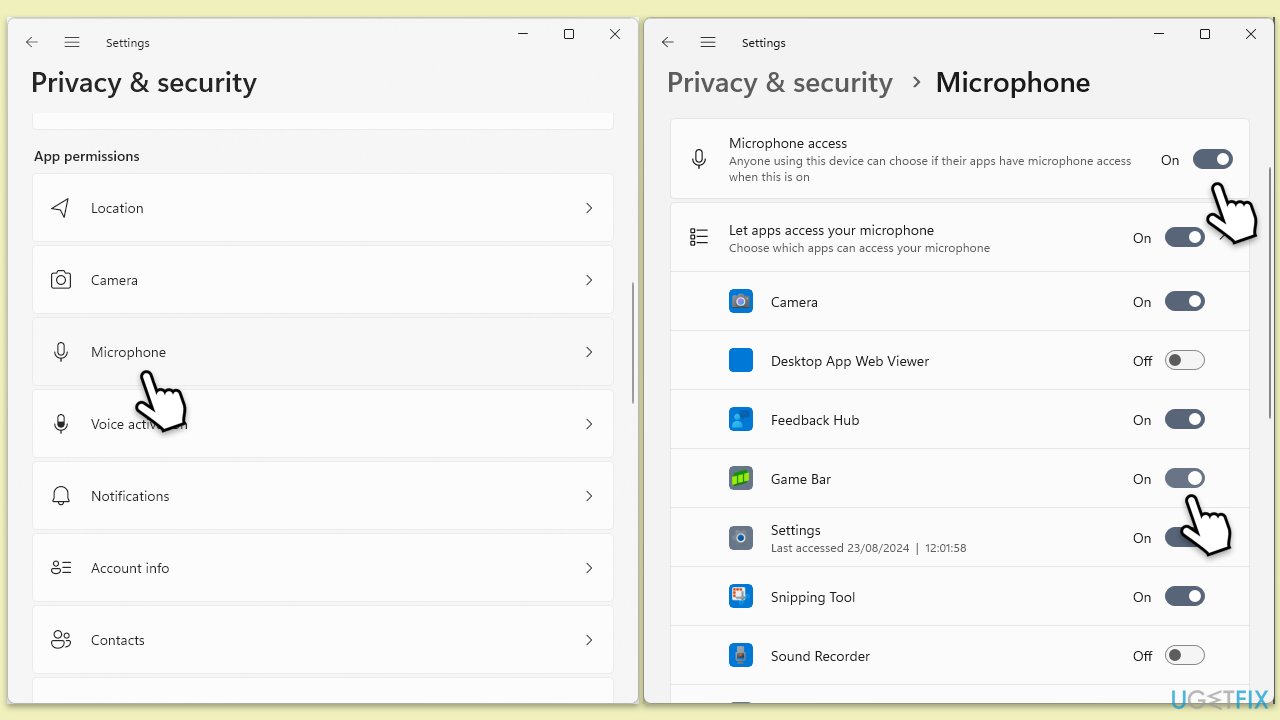
Task: Turn off the Microphone access toggle
Action: point(1213,160)
